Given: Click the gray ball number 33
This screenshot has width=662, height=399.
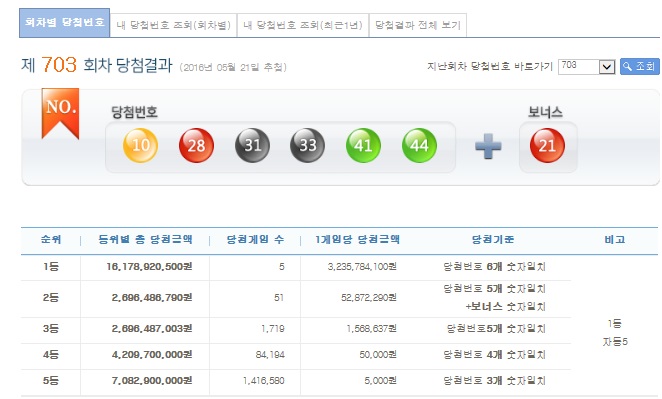Looking at the screenshot, I should point(308,145).
